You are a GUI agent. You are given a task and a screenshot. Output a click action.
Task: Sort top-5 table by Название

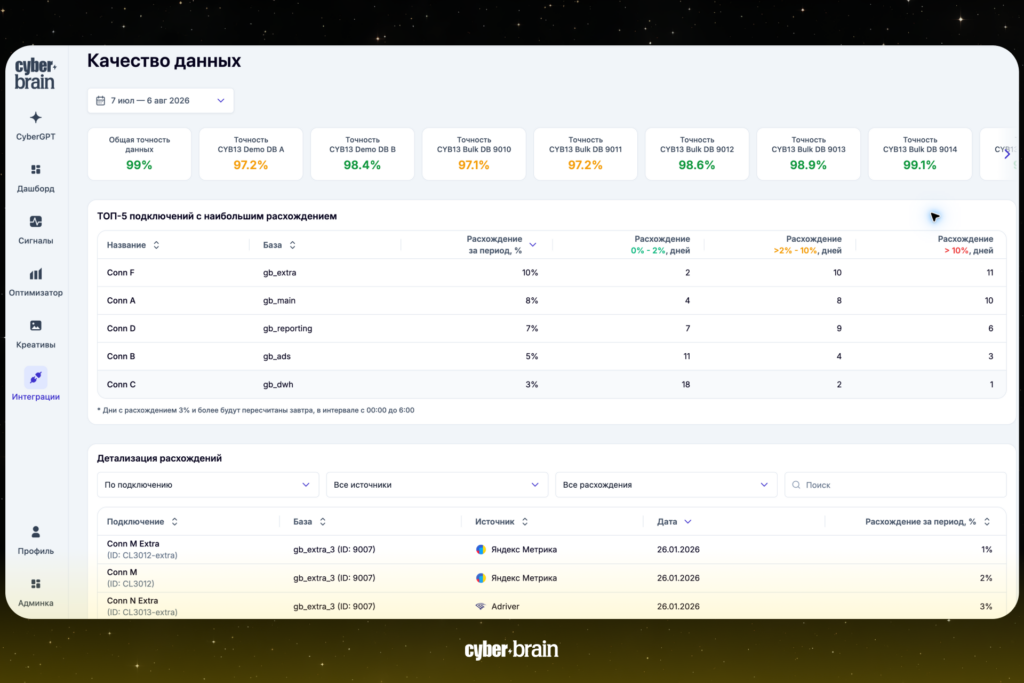pos(156,245)
